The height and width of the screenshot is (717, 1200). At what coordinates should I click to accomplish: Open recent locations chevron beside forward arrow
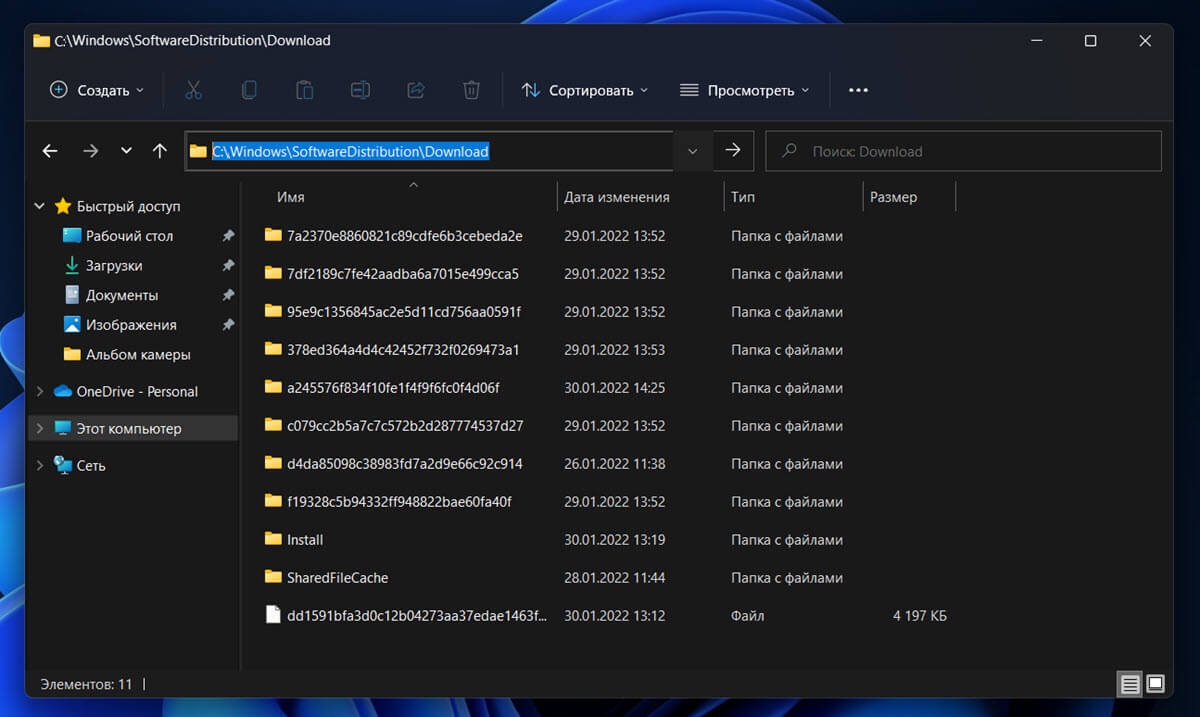click(x=126, y=151)
